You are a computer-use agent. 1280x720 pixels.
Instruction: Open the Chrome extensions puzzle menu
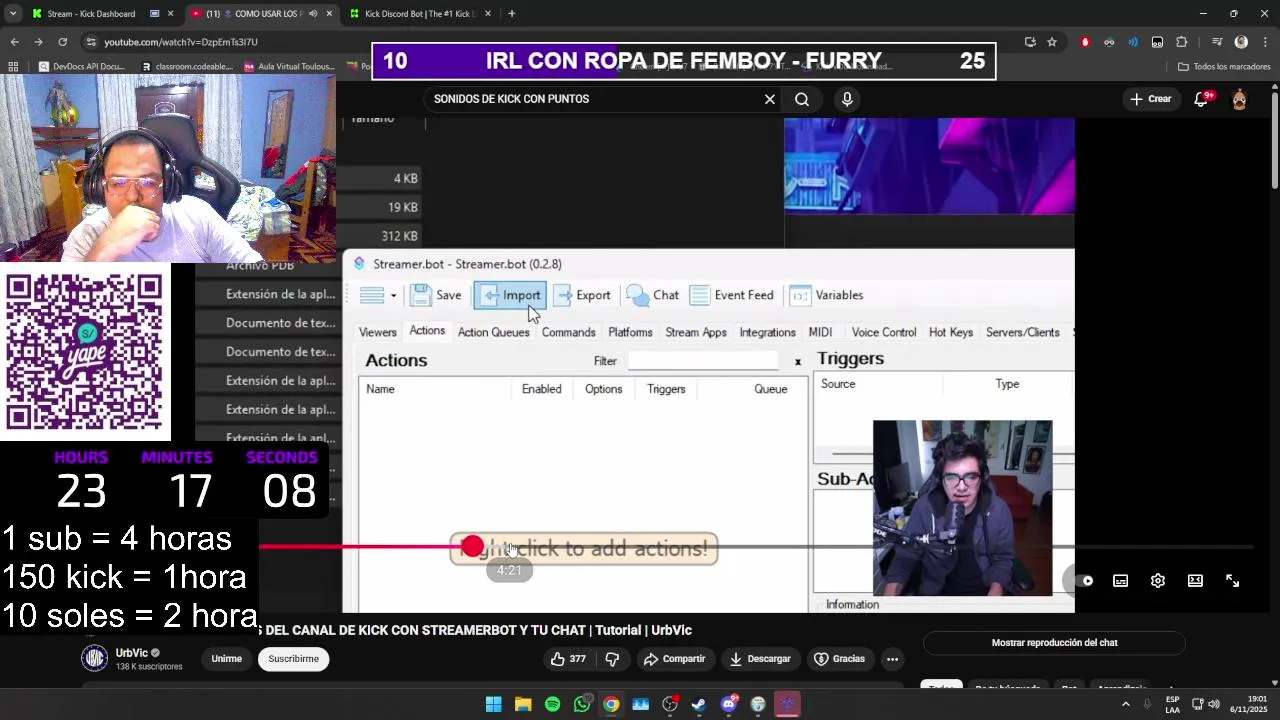click(x=1182, y=42)
